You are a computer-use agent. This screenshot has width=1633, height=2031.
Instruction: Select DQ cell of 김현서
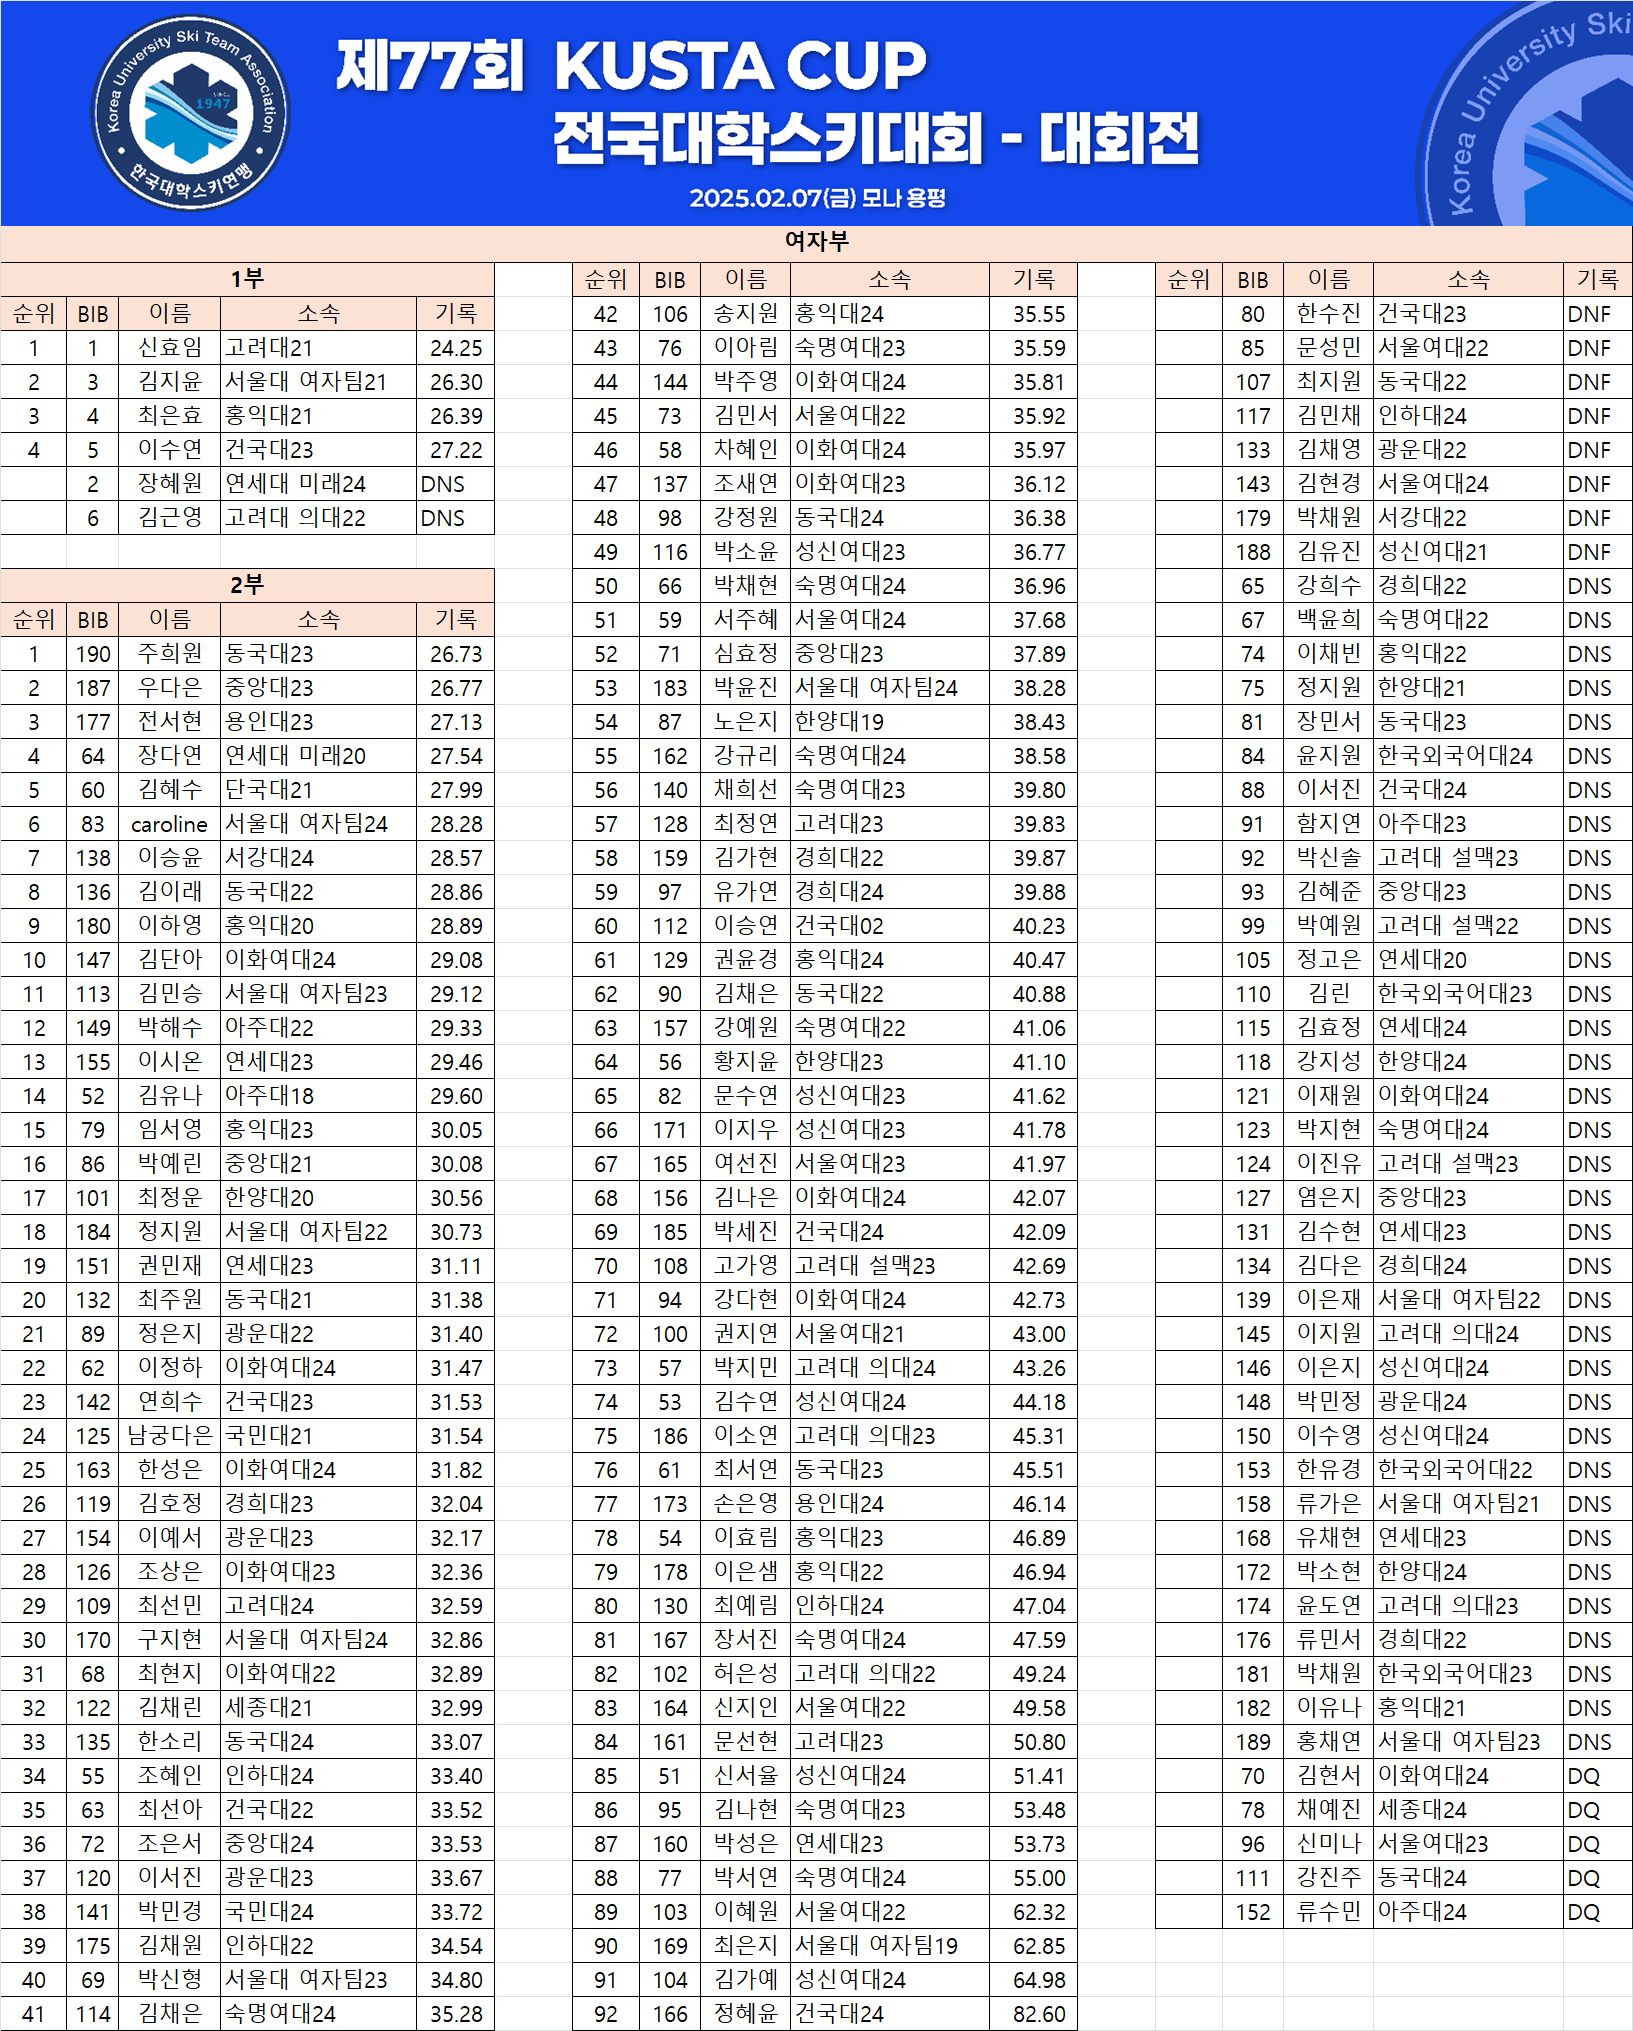pyautogui.click(x=1597, y=1776)
